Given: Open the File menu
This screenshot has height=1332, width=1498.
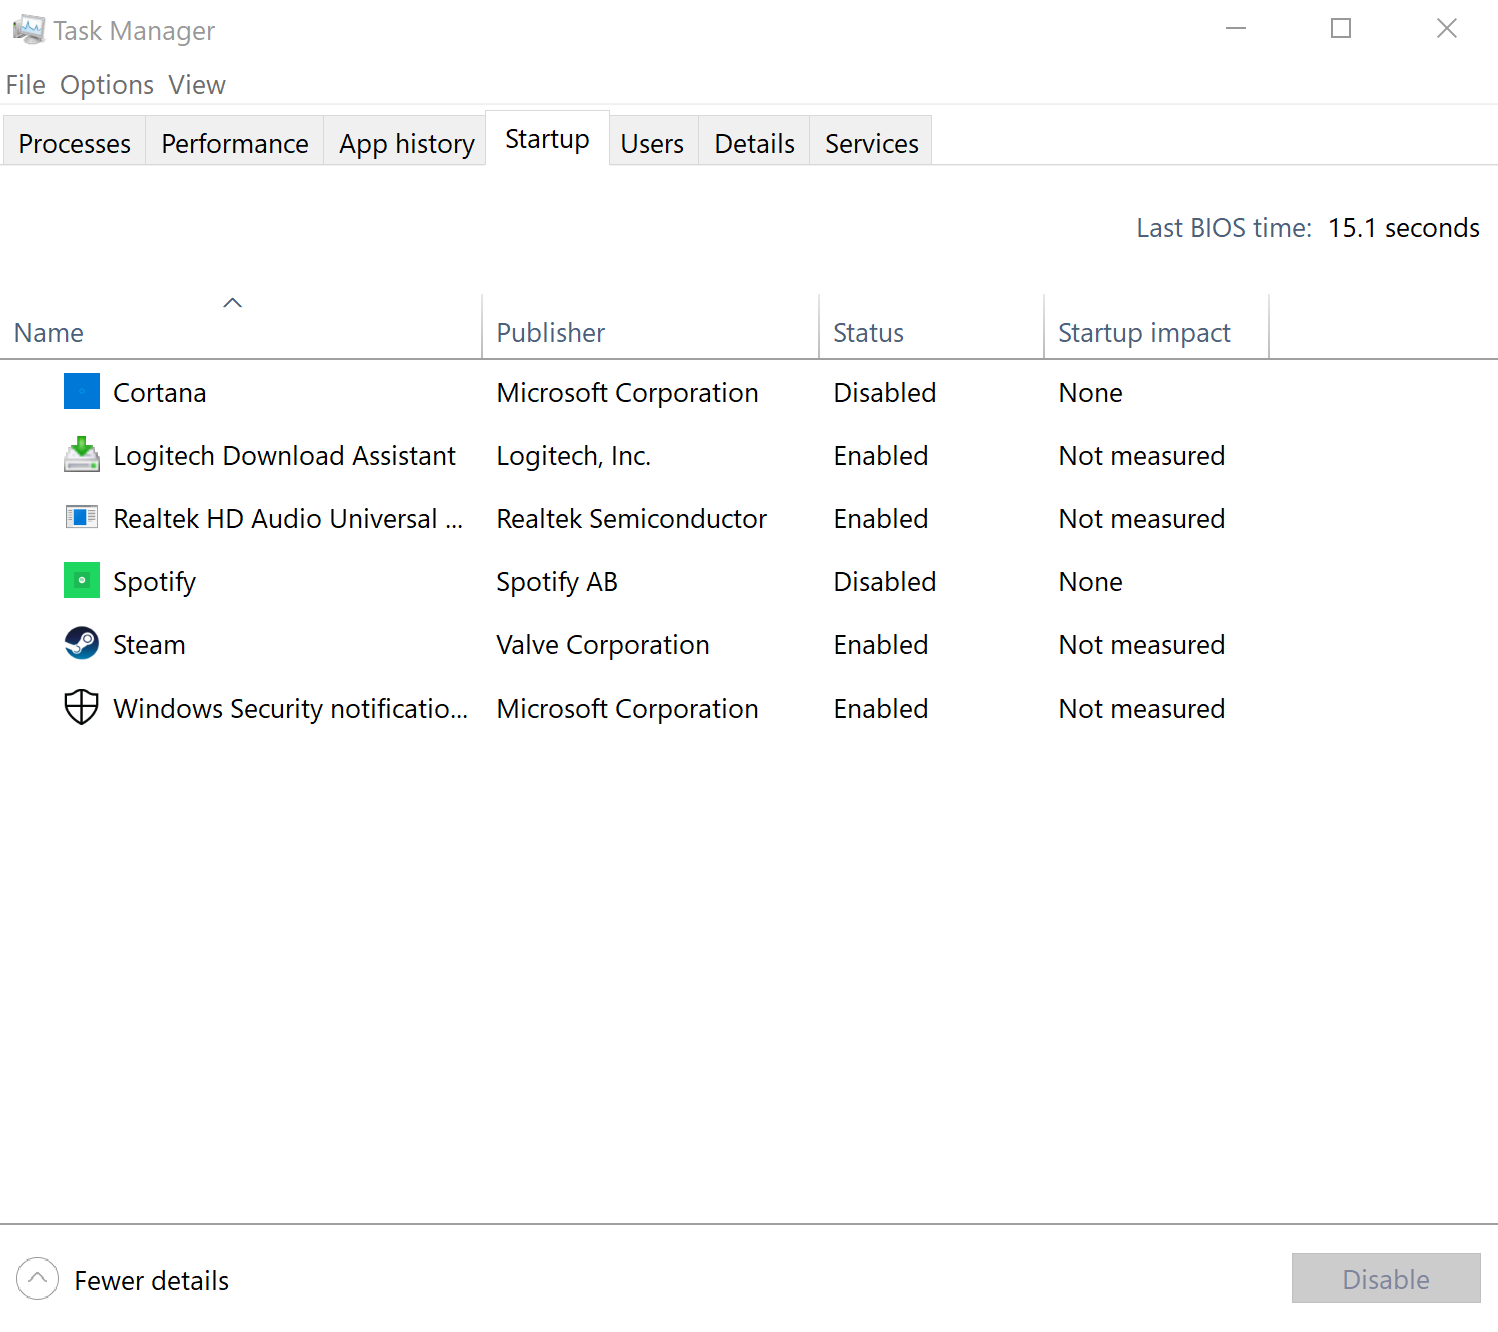Looking at the screenshot, I should [x=25, y=85].
